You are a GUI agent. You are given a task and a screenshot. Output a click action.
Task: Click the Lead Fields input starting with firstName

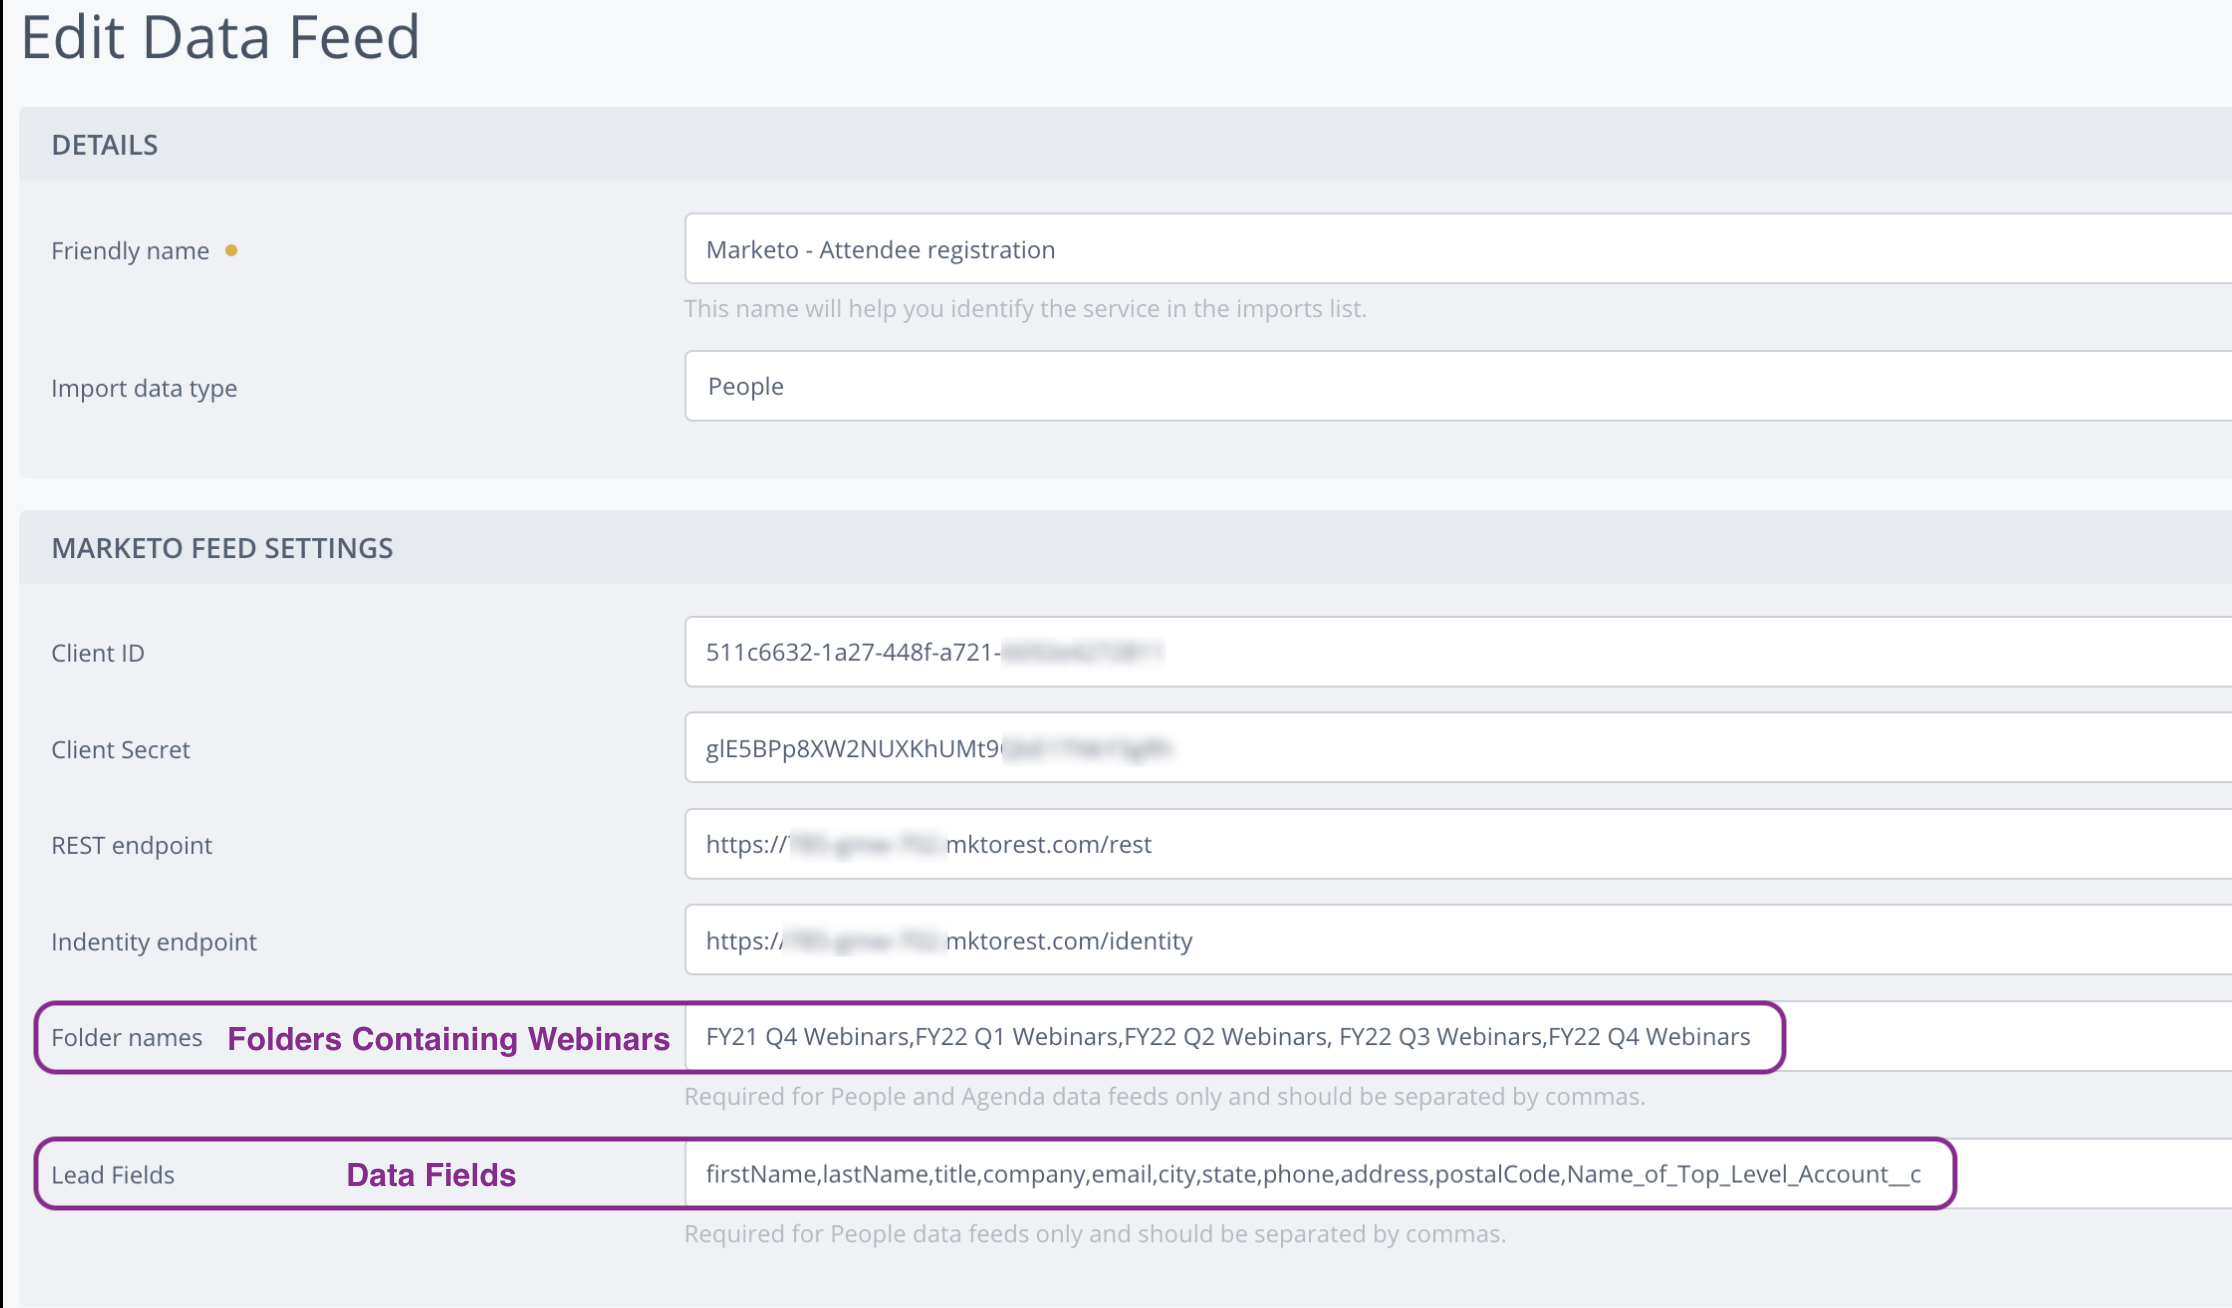pyautogui.click(x=1458, y=1174)
